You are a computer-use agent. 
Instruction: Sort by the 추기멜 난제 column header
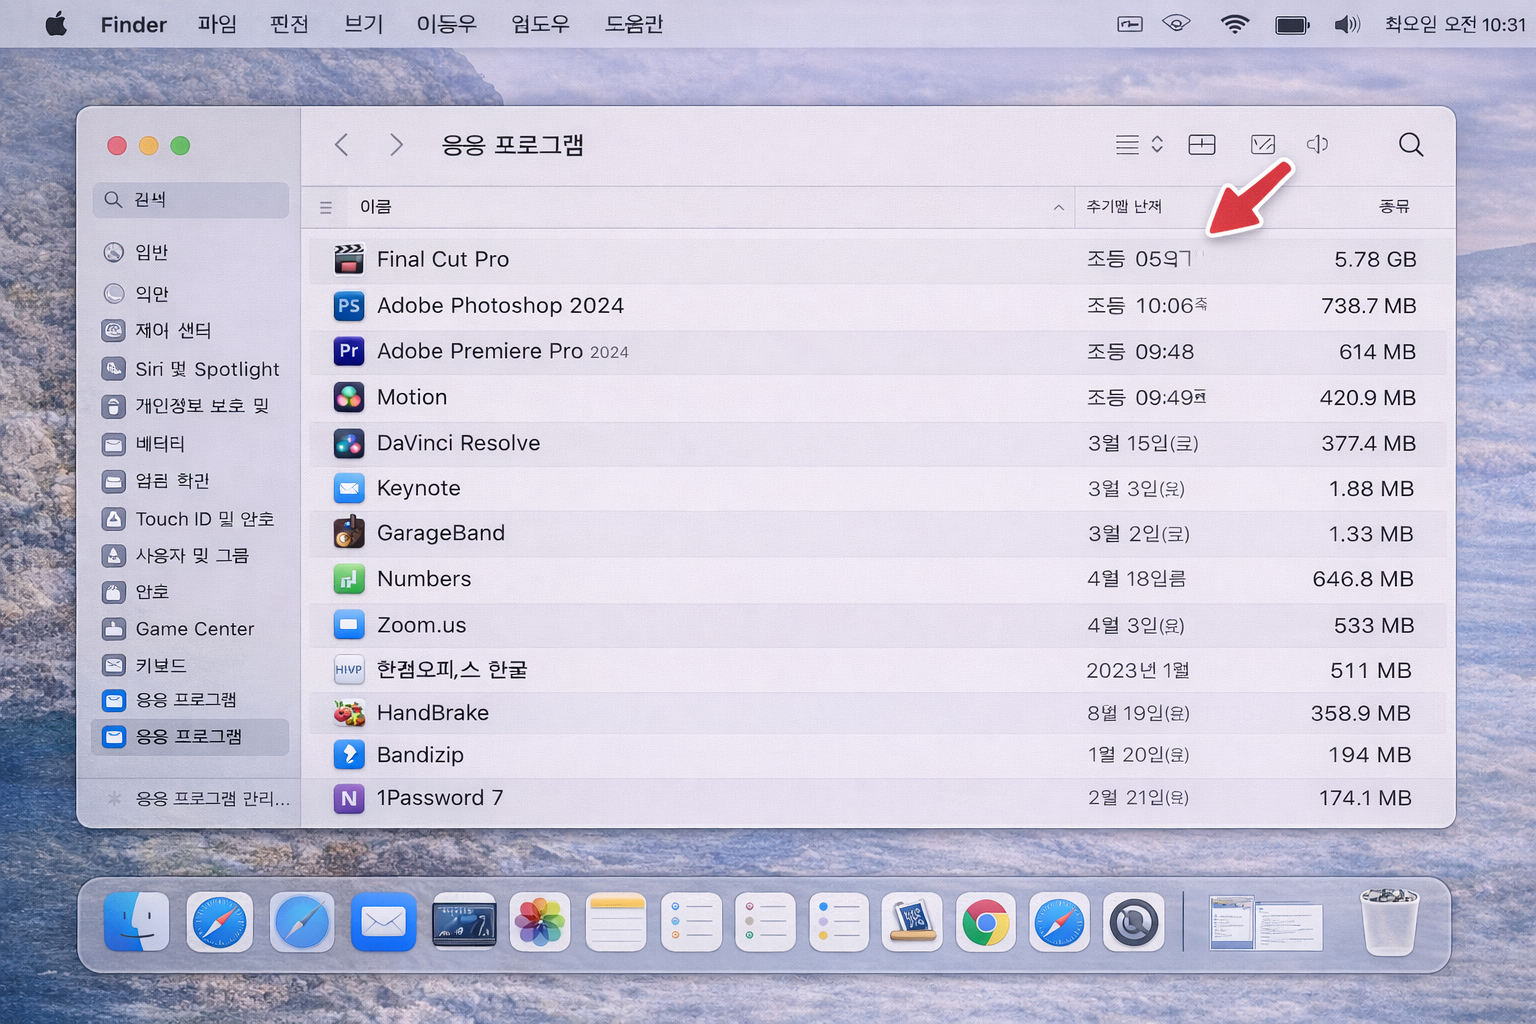(x=1124, y=207)
